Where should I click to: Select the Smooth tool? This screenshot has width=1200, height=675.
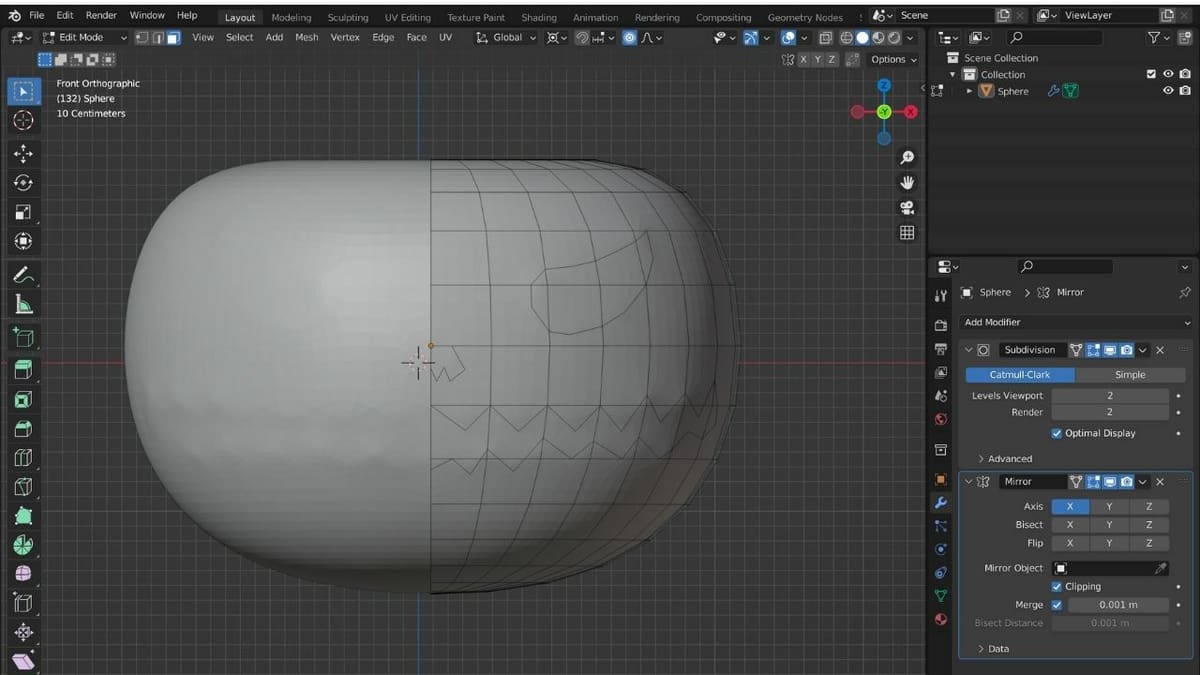(x=23, y=574)
